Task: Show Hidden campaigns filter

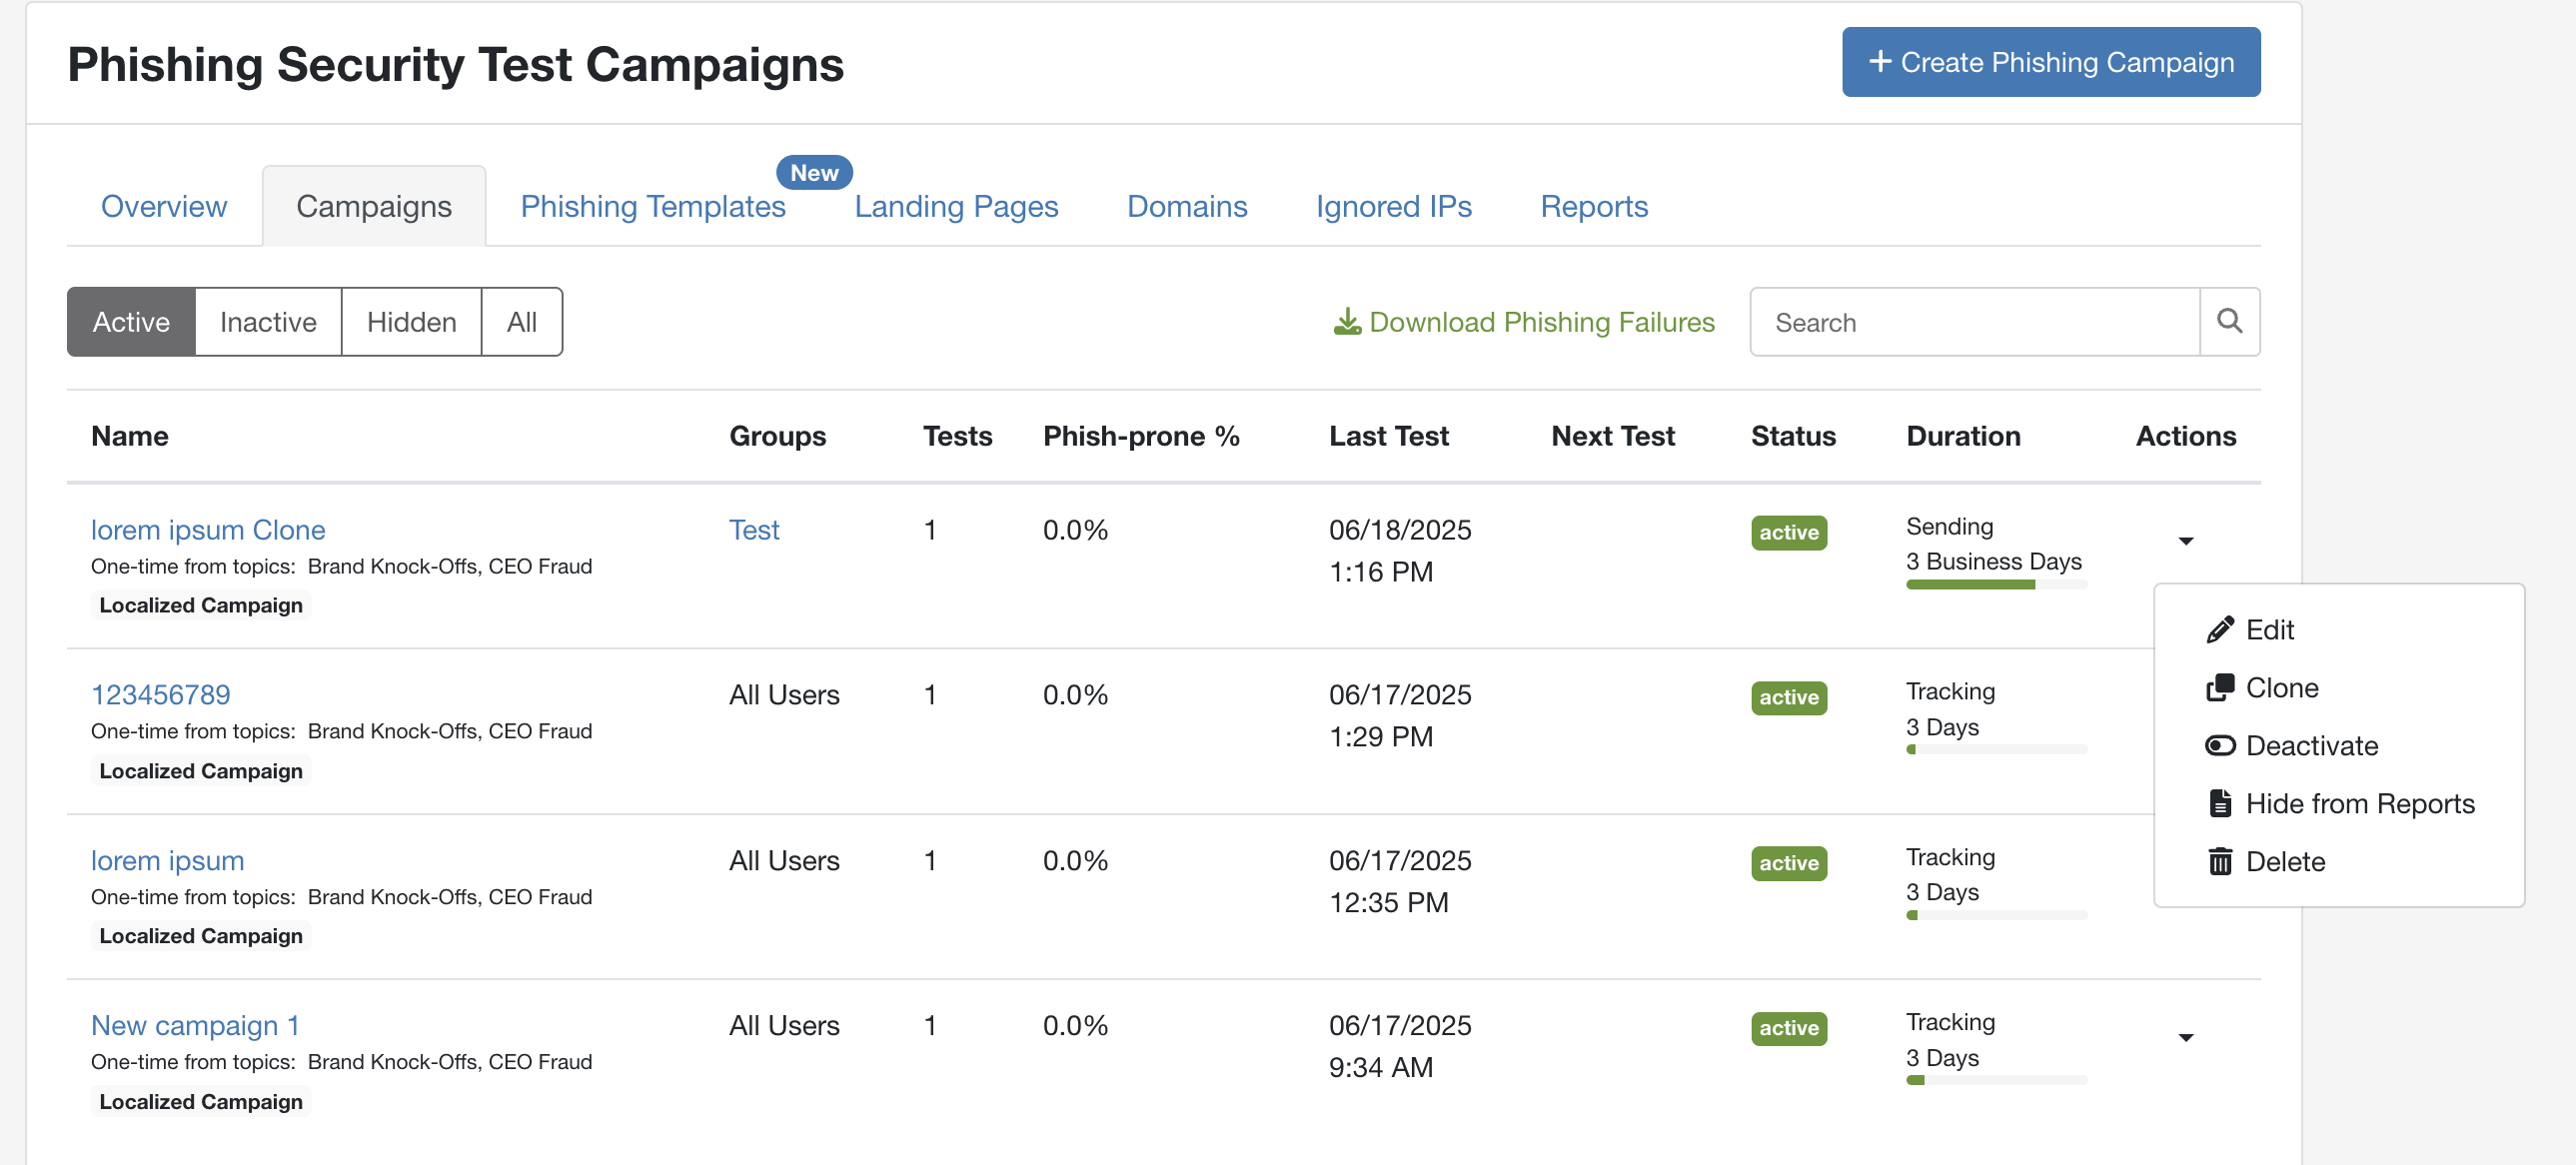Action: [411, 322]
